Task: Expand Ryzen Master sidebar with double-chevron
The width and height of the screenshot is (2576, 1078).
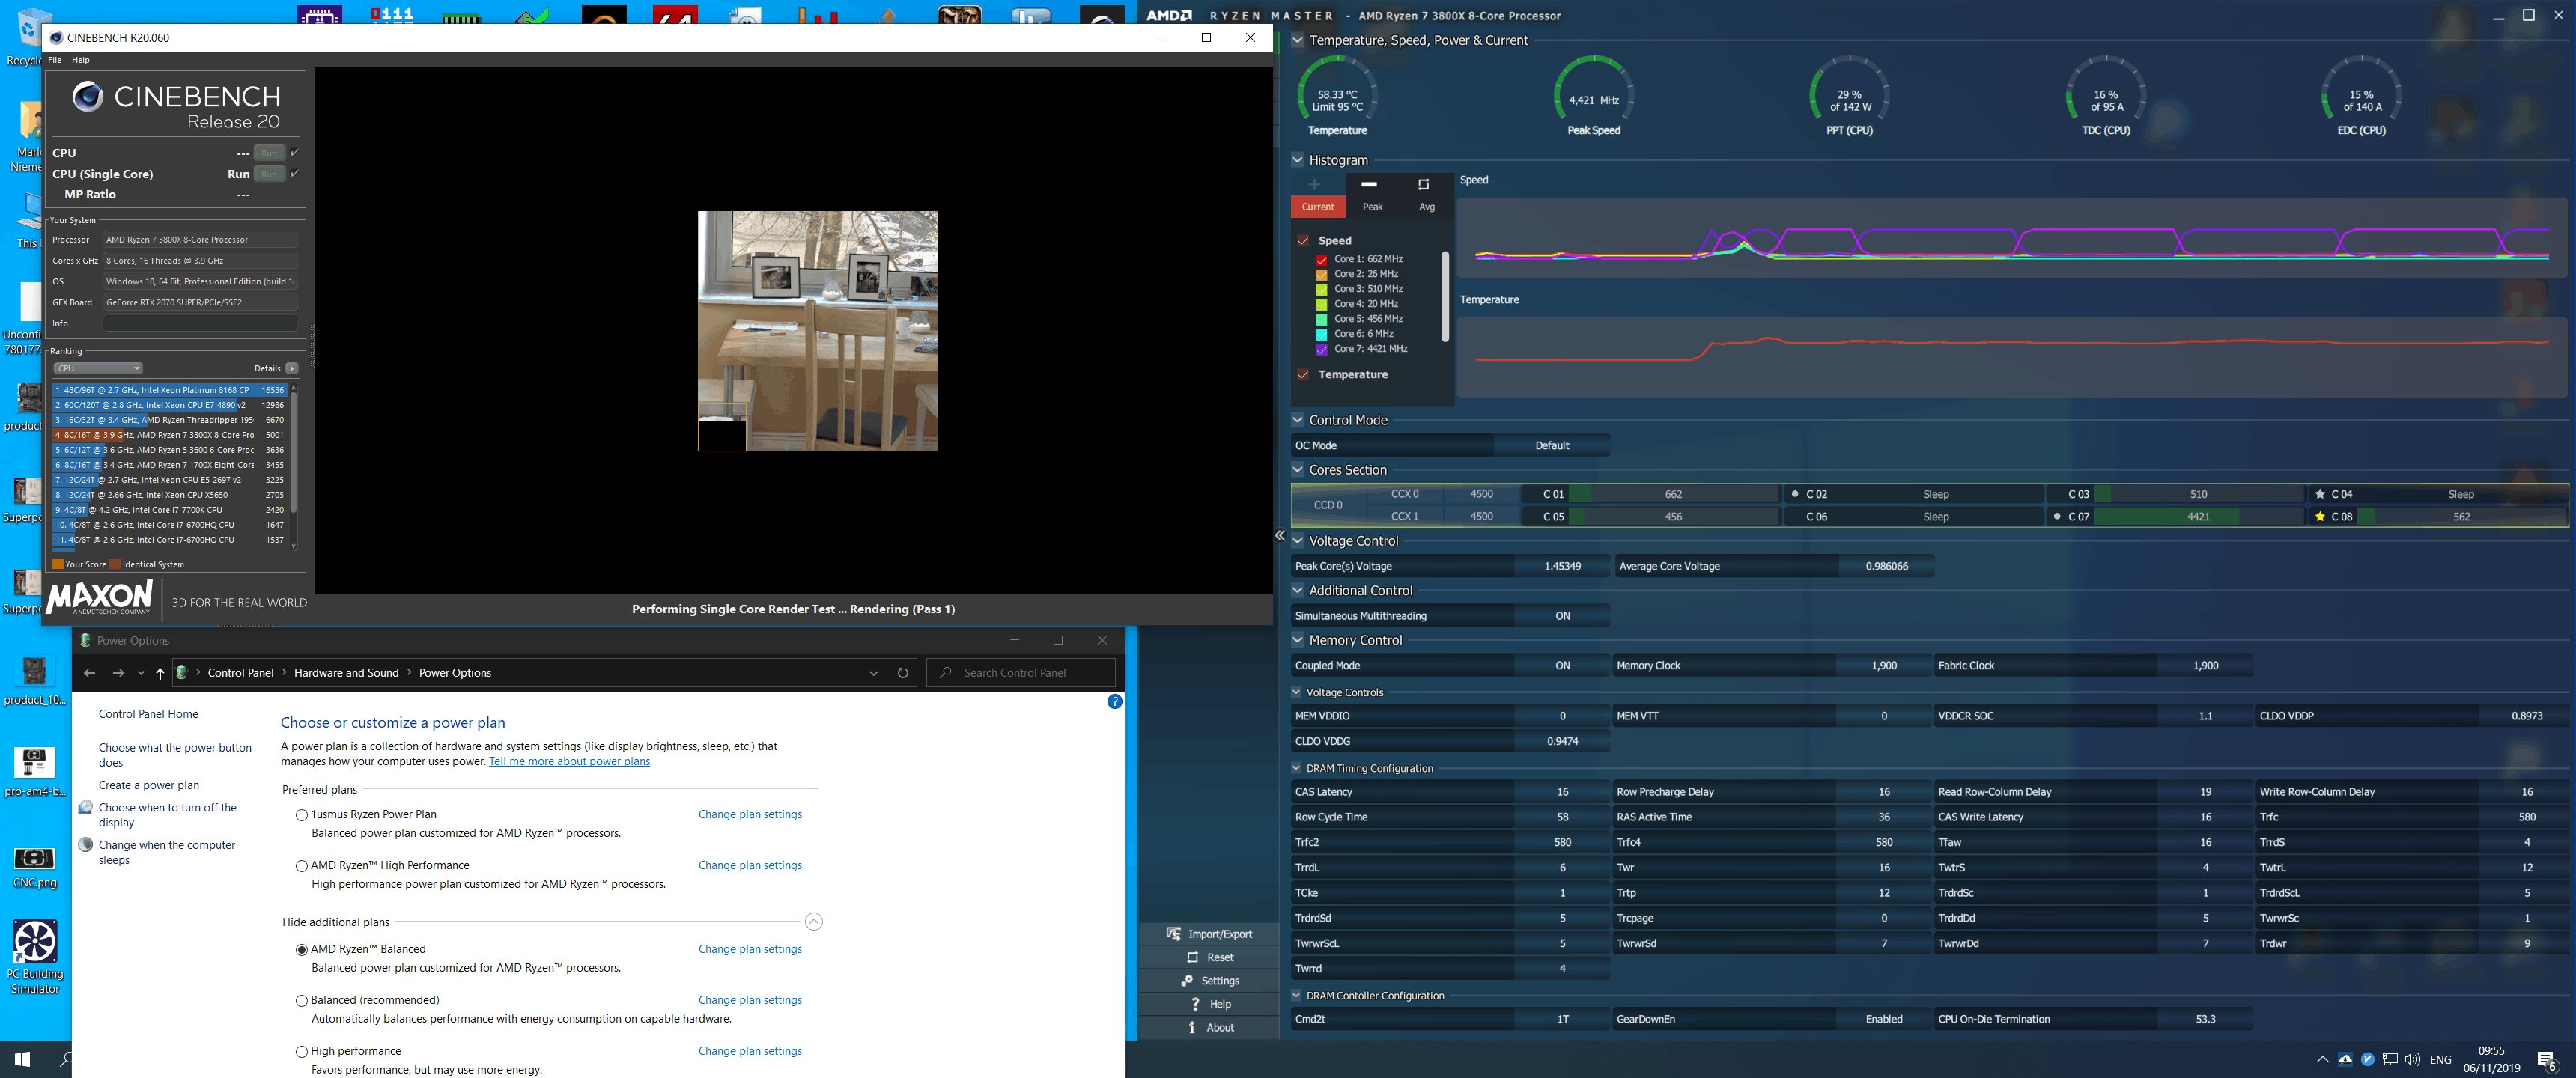Action: [x=1280, y=536]
